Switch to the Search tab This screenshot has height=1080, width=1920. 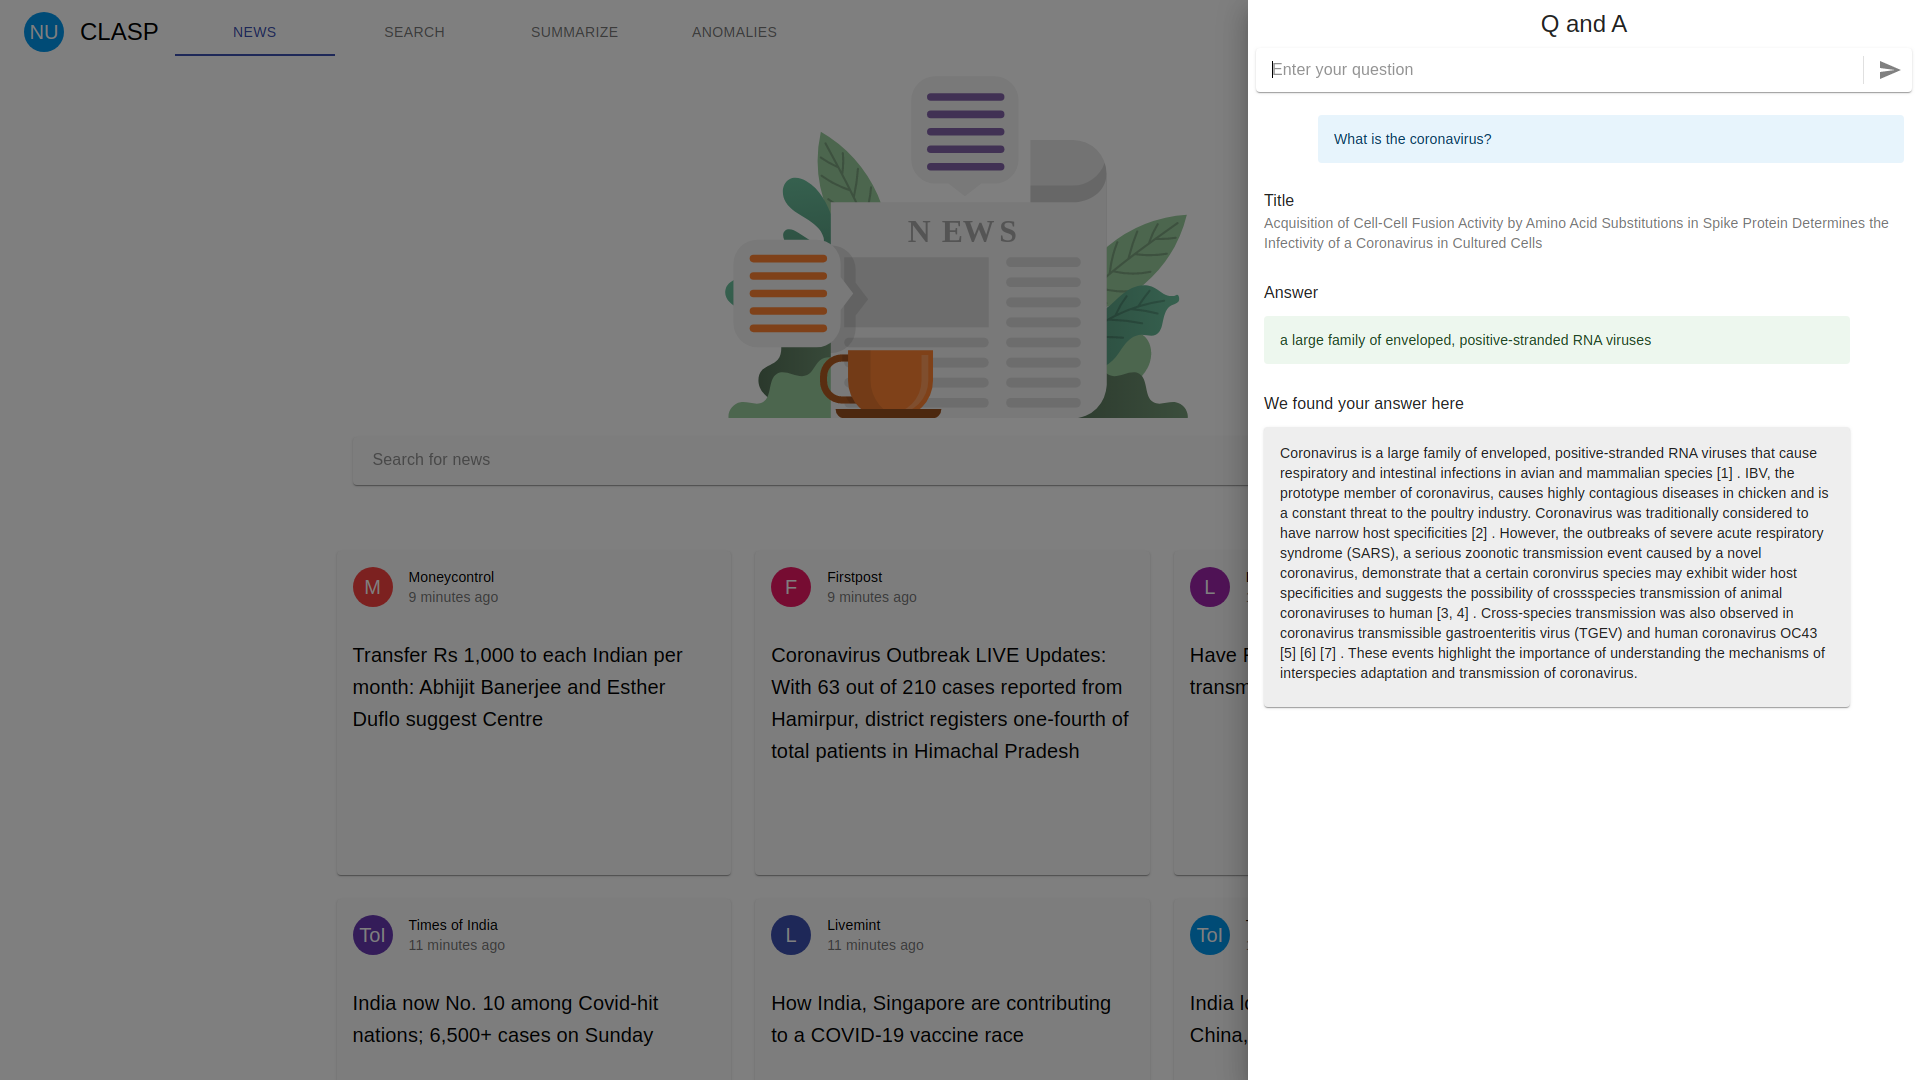coord(414,32)
